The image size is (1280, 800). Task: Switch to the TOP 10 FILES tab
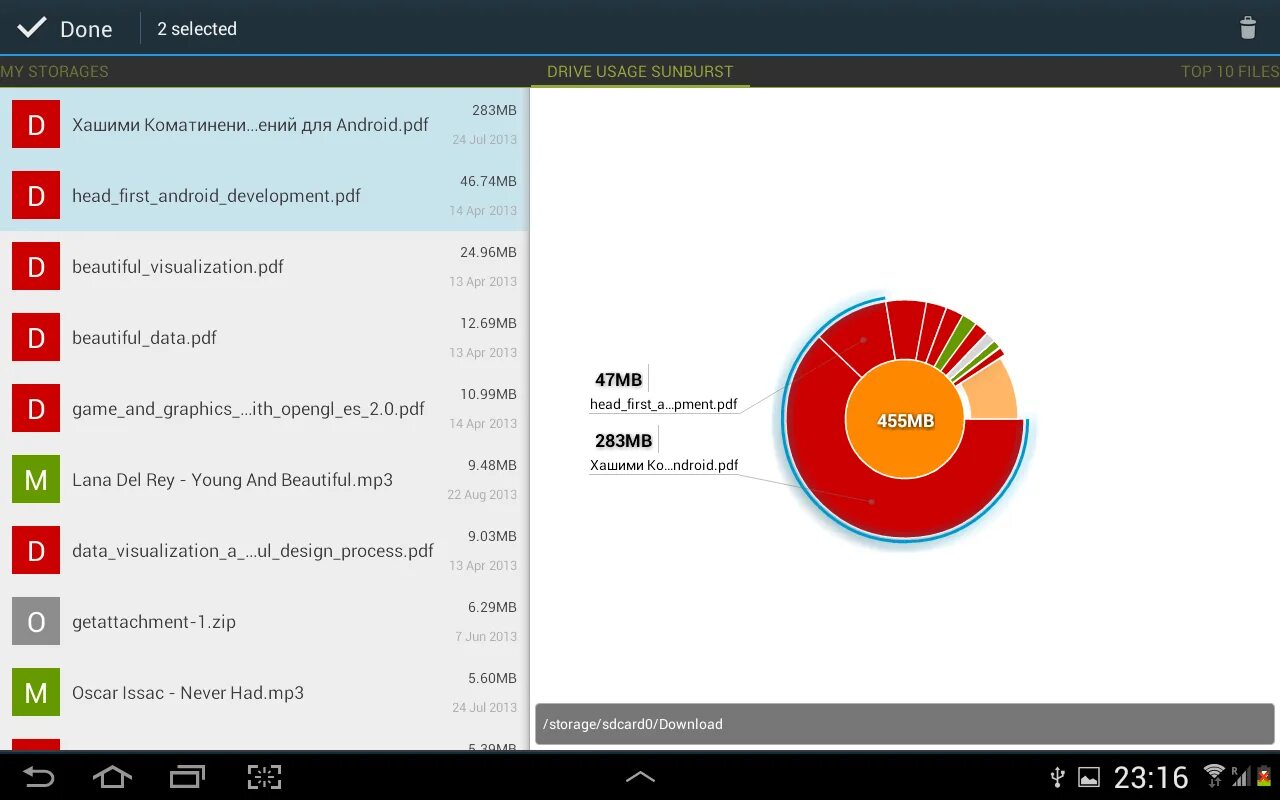[x=1230, y=71]
